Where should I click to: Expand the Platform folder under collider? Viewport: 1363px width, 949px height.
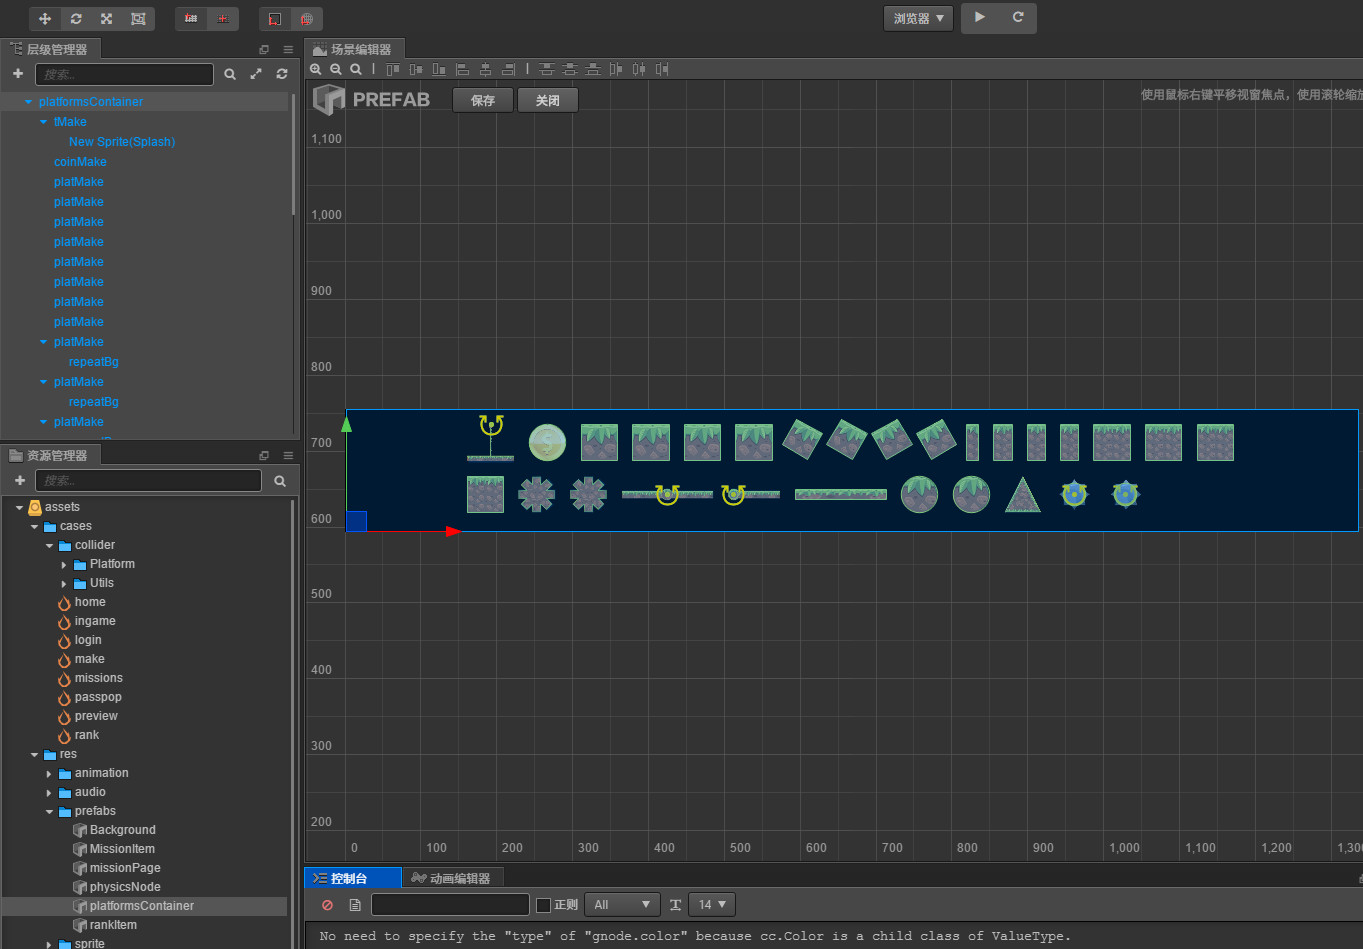click(x=64, y=564)
